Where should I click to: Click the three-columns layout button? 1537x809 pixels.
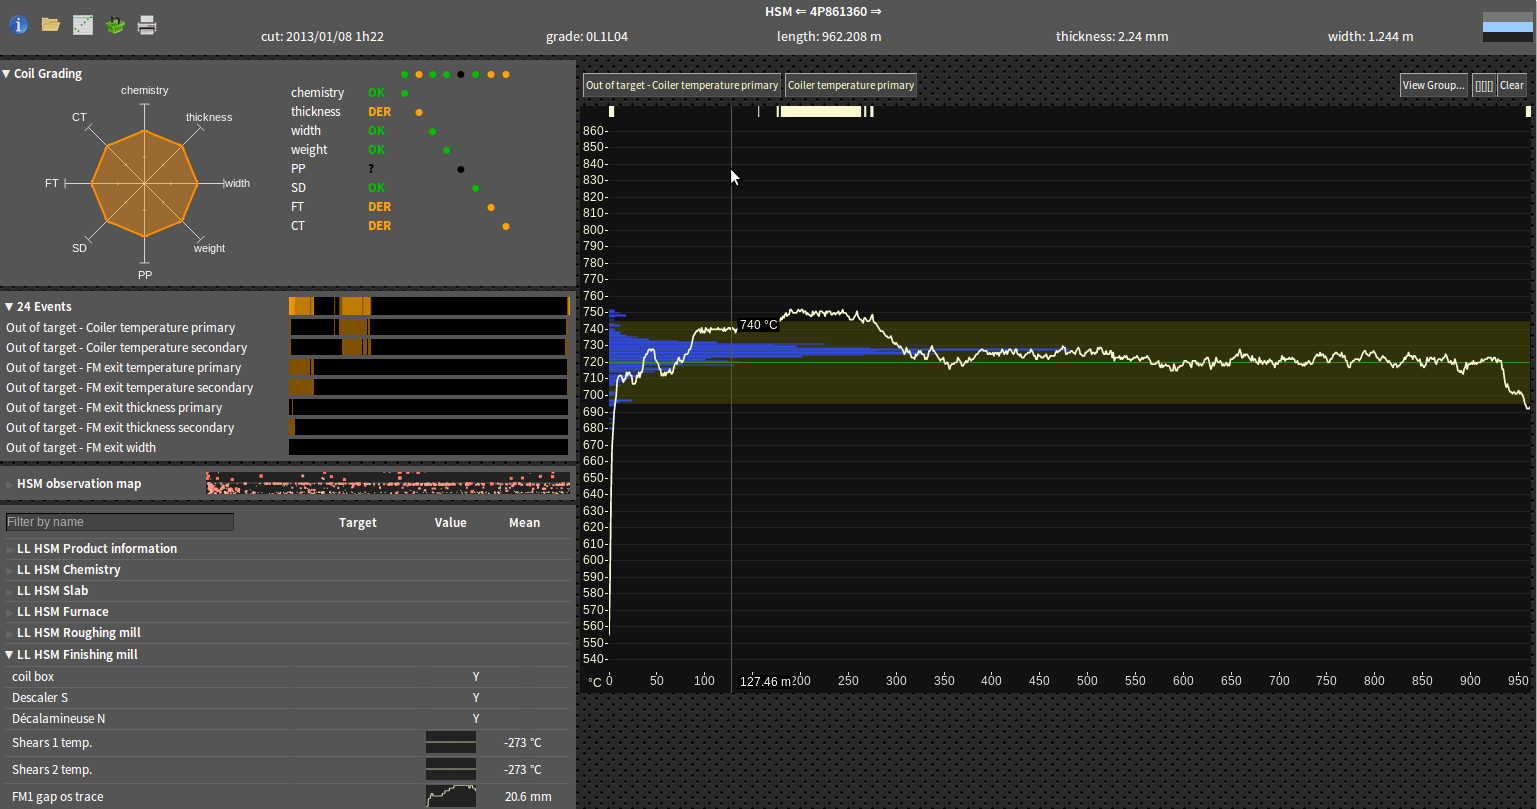click(1484, 85)
